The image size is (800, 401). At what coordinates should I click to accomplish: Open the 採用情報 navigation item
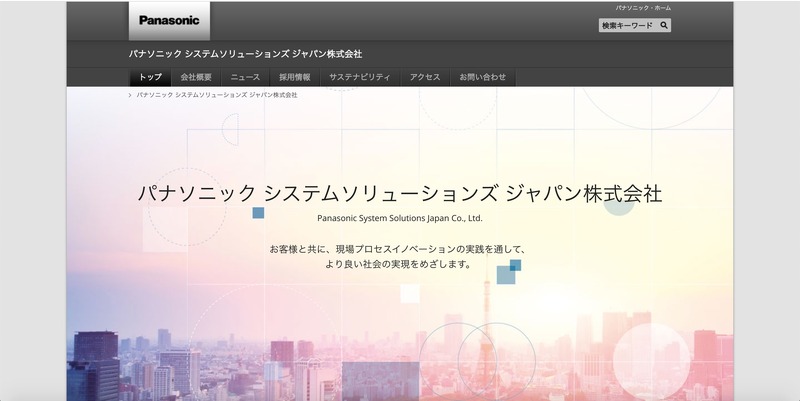[x=295, y=77]
